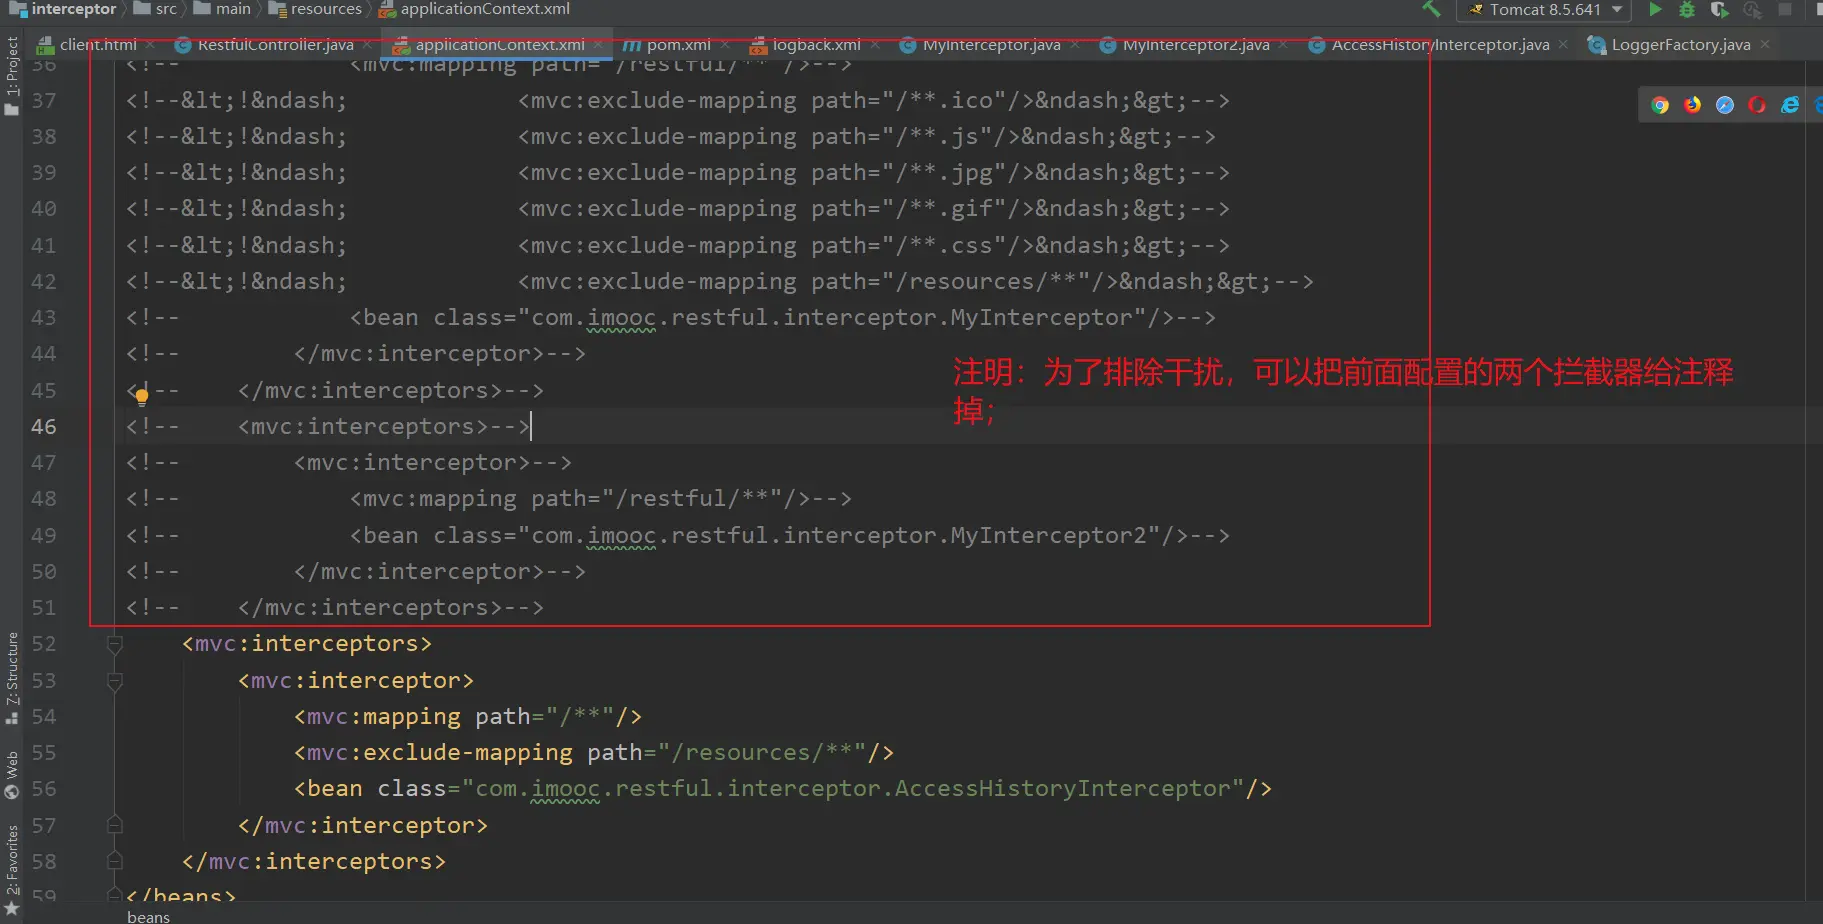Toggle the Web tool window

coord(12,773)
